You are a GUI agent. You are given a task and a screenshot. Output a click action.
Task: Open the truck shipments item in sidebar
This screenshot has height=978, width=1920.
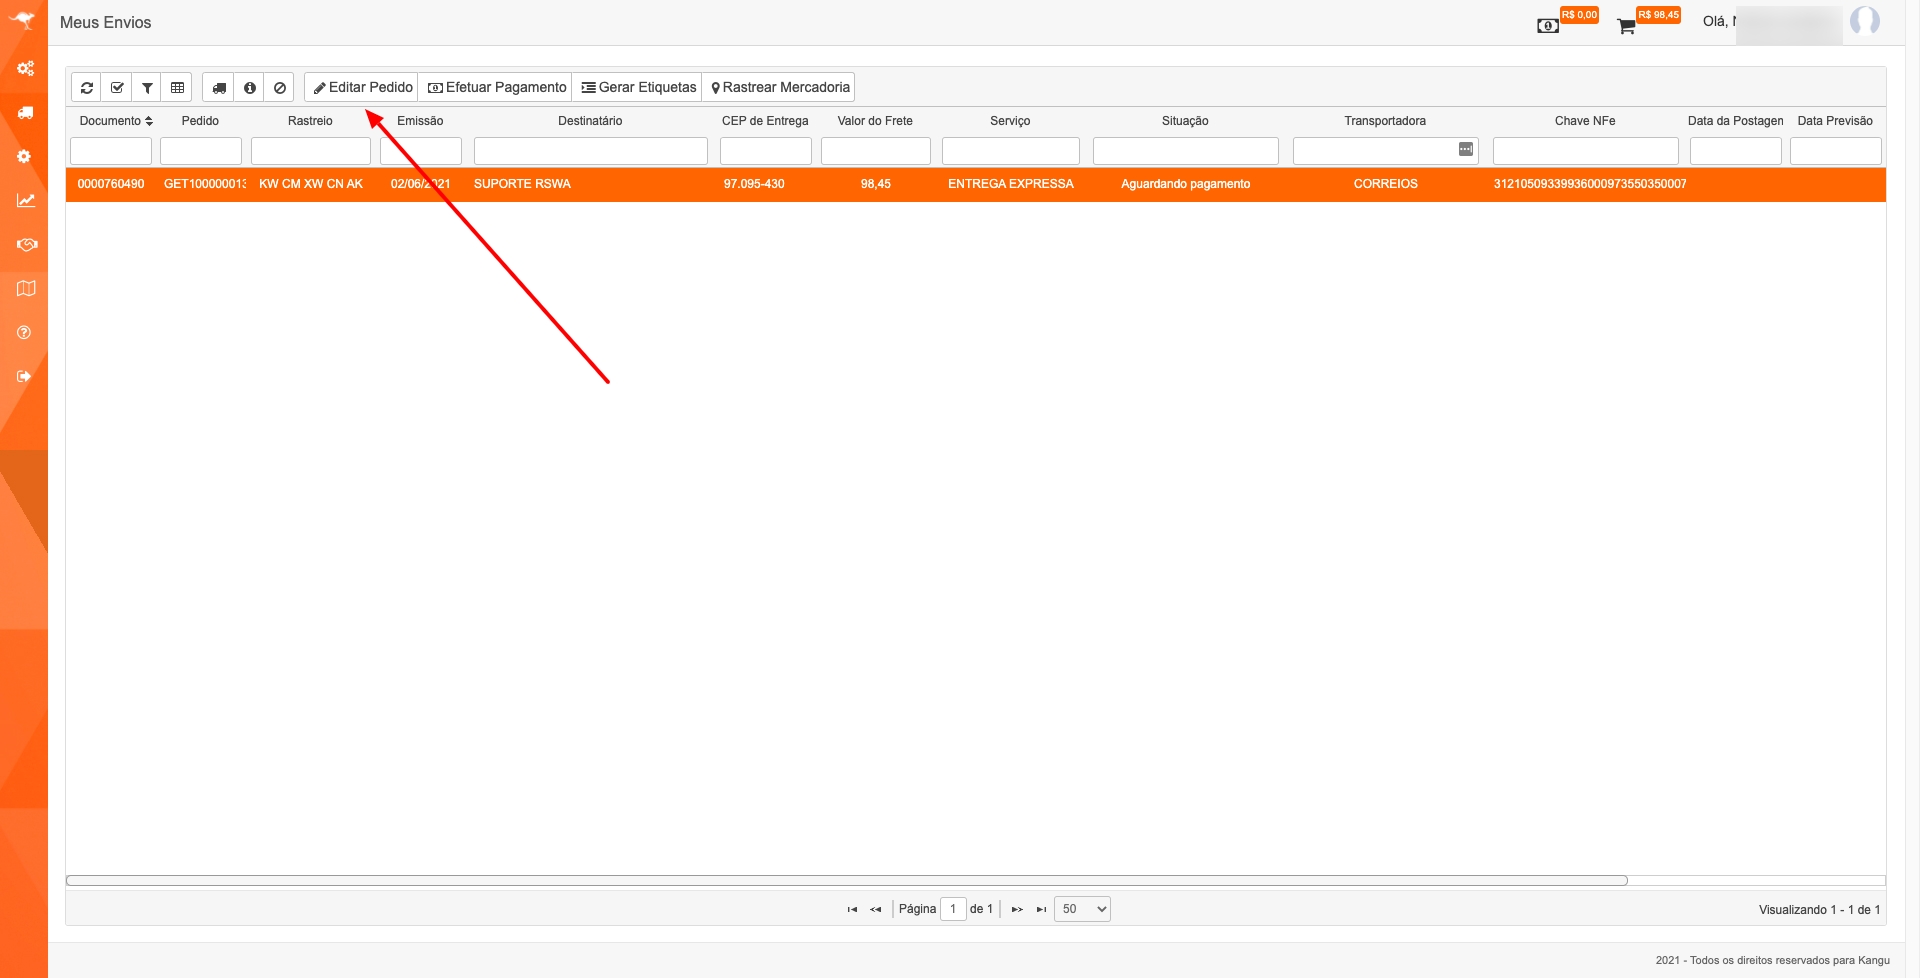pos(25,113)
